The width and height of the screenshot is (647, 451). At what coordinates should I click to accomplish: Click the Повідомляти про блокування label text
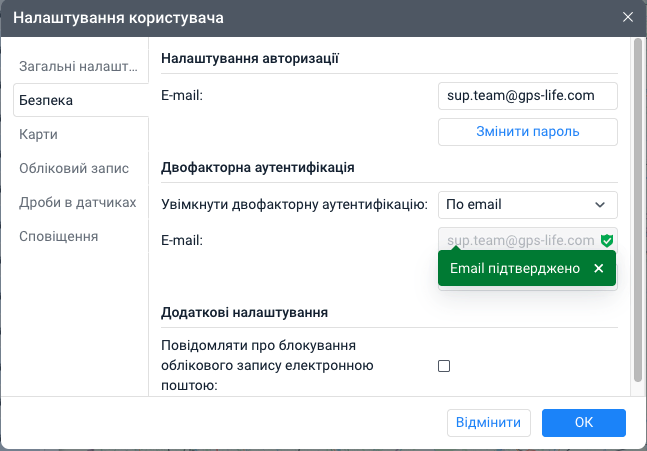pyautogui.click(x=267, y=365)
